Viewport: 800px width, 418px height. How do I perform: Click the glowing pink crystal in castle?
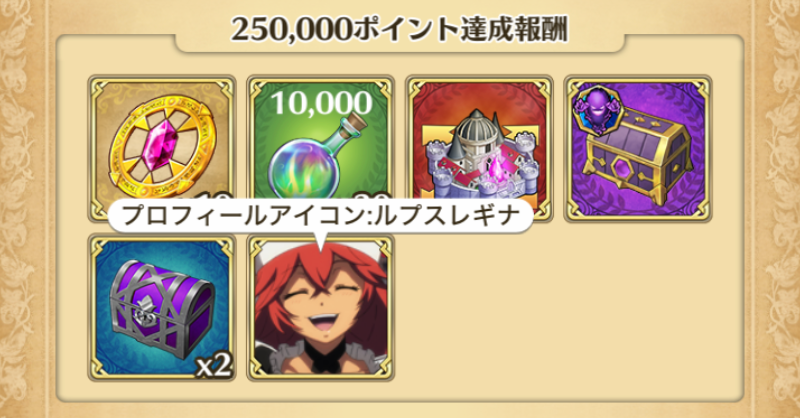(x=496, y=168)
